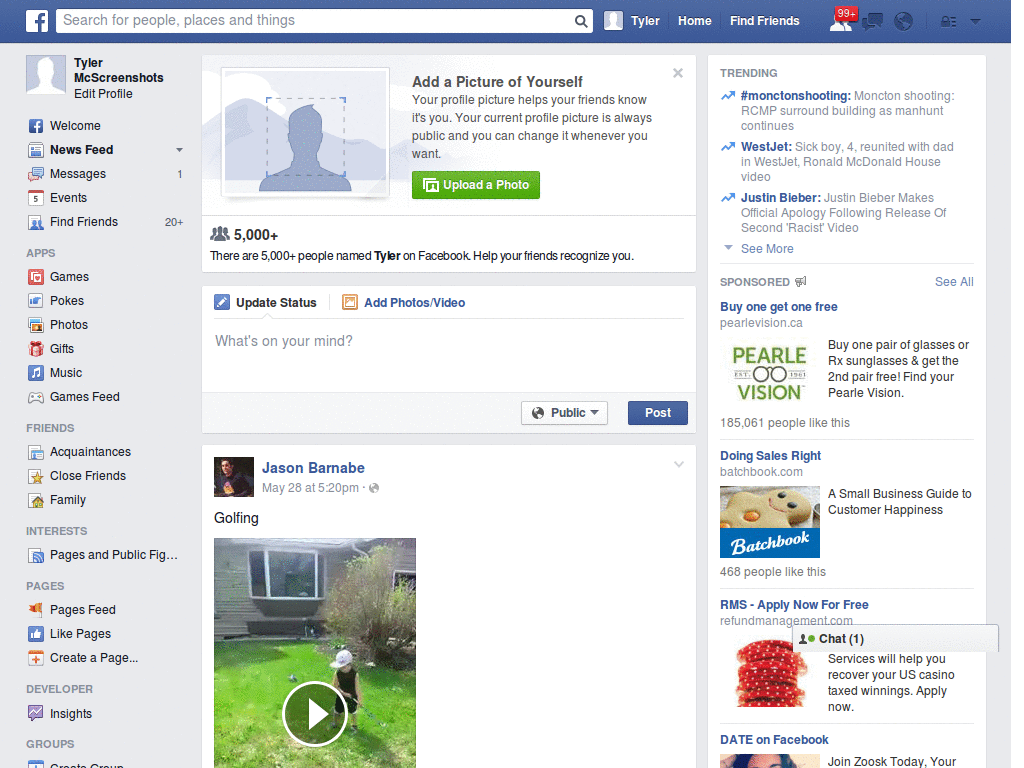
Task: Open friend requests icon with 99+ badge
Action: click(x=842, y=20)
